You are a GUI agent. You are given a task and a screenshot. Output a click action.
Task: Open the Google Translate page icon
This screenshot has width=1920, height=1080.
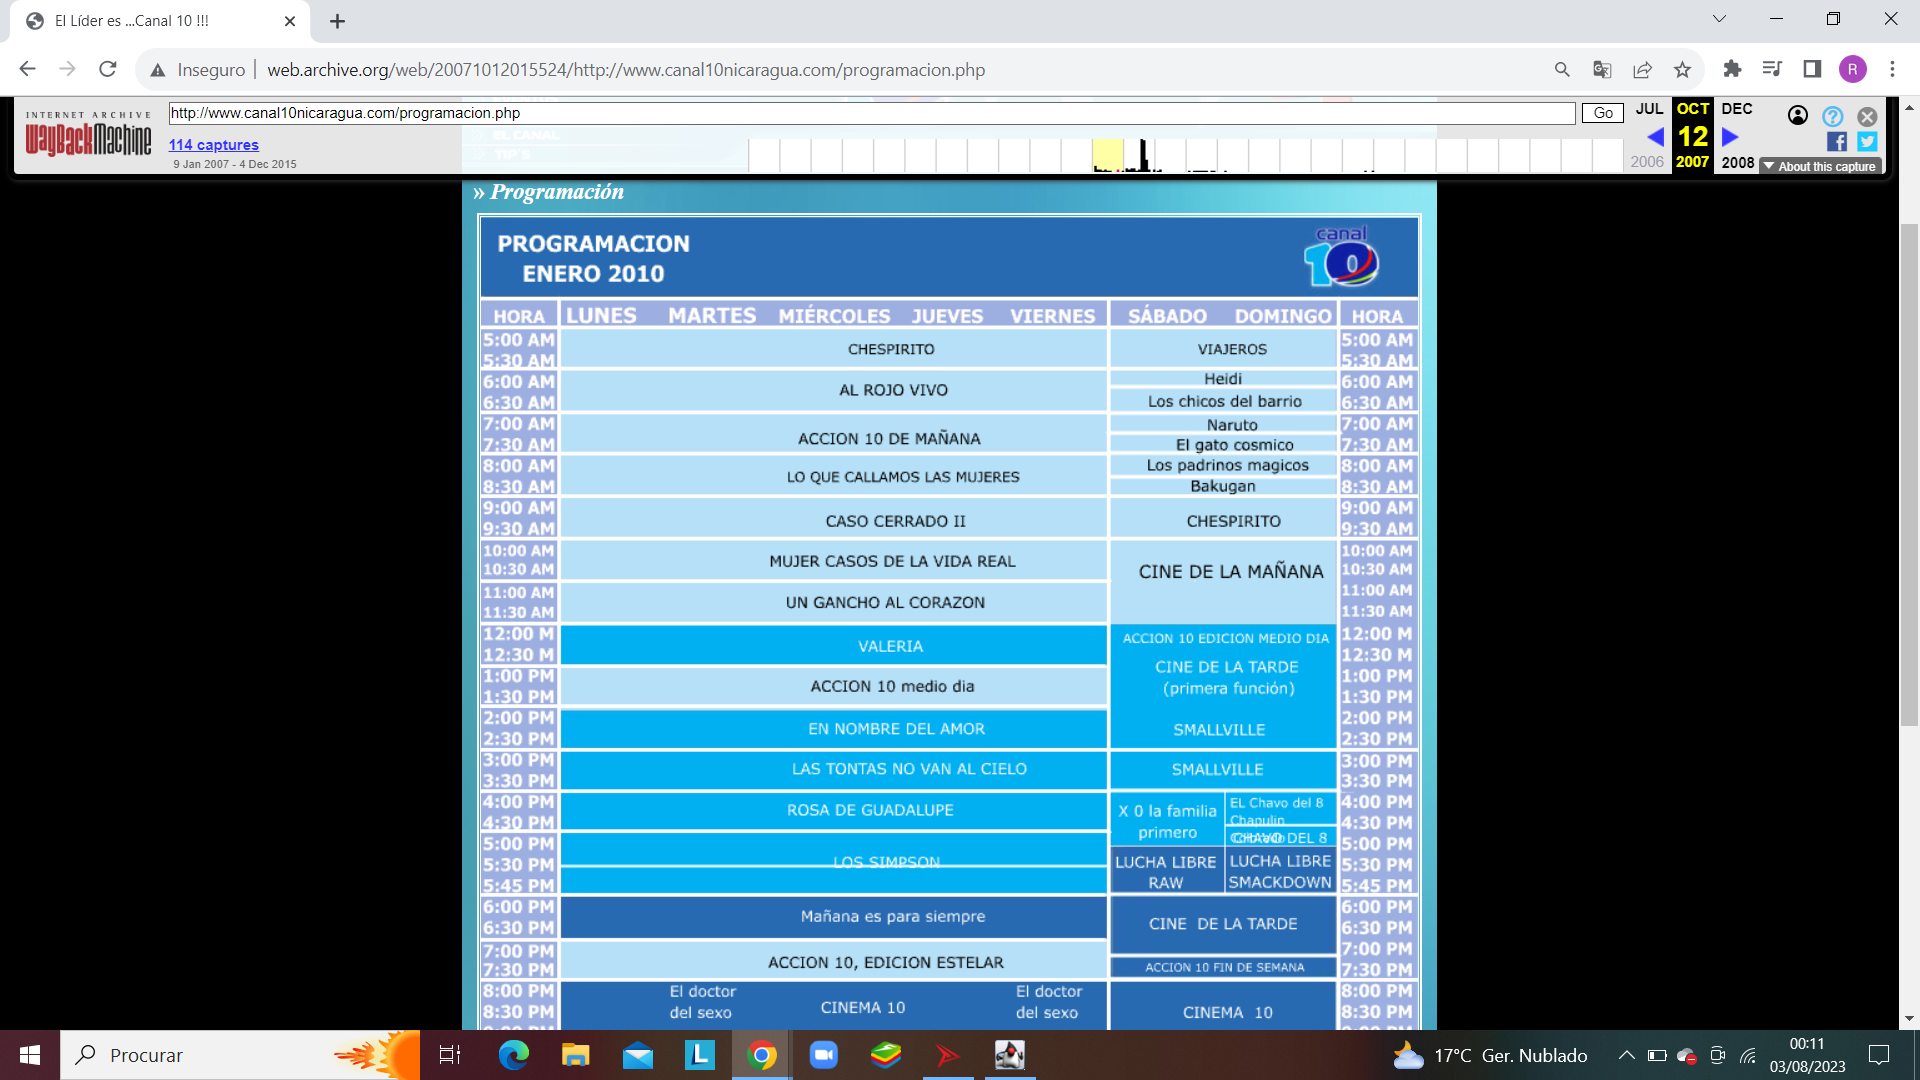click(x=1602, y=69)
